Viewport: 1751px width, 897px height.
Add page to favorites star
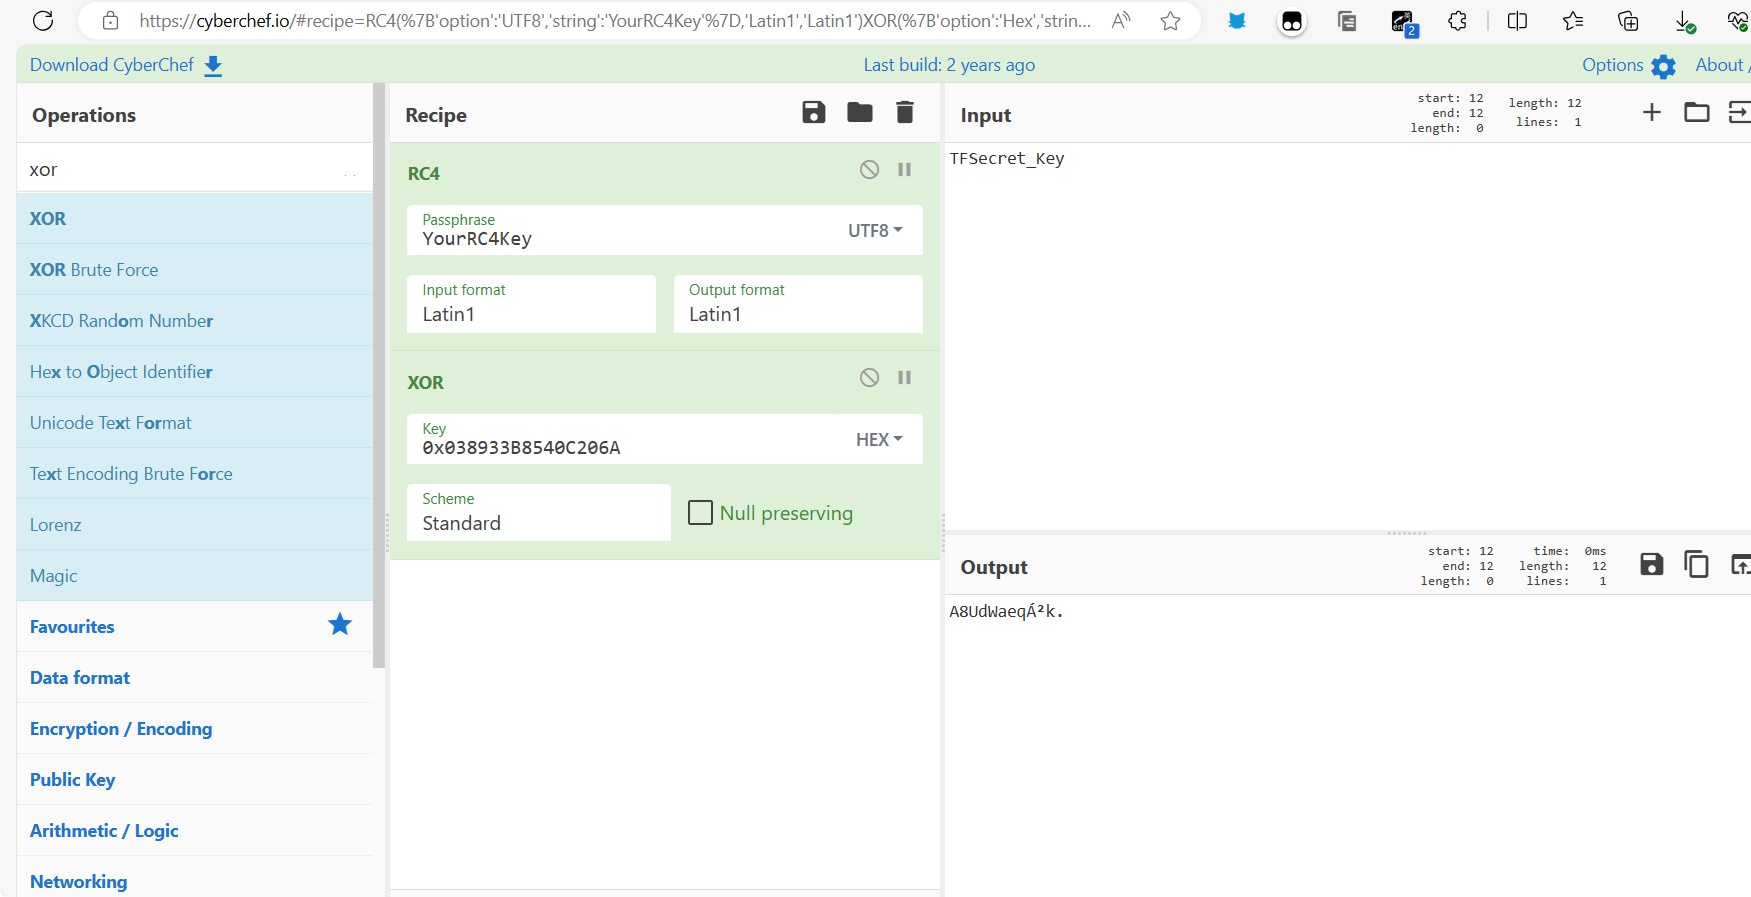1171,20
